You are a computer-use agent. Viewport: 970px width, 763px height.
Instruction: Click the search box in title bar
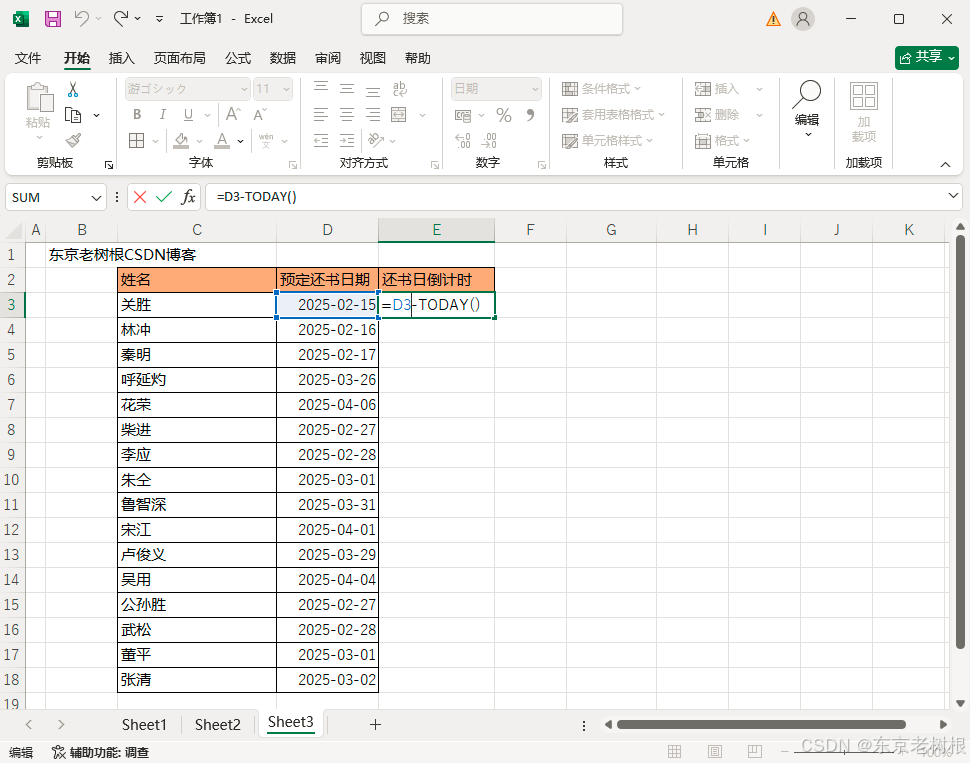coord(492,19)
